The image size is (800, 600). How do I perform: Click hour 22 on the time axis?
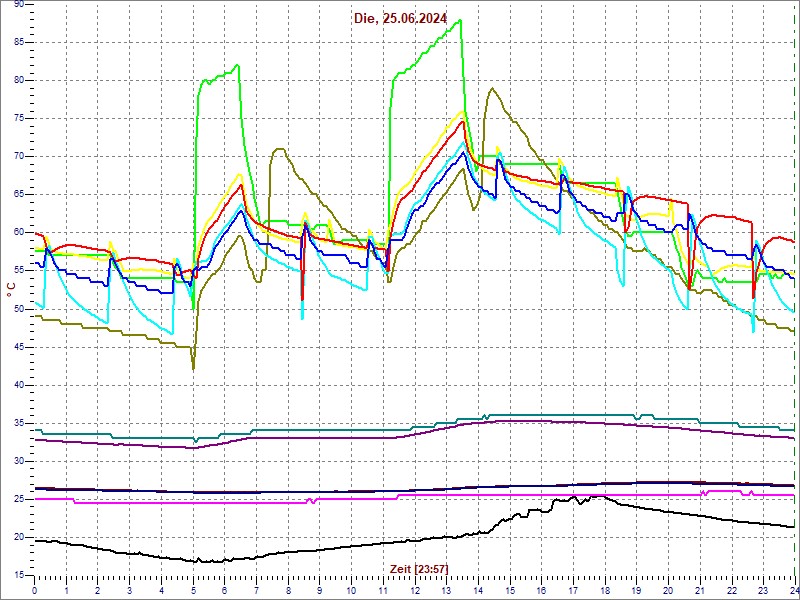pos(732,591)
